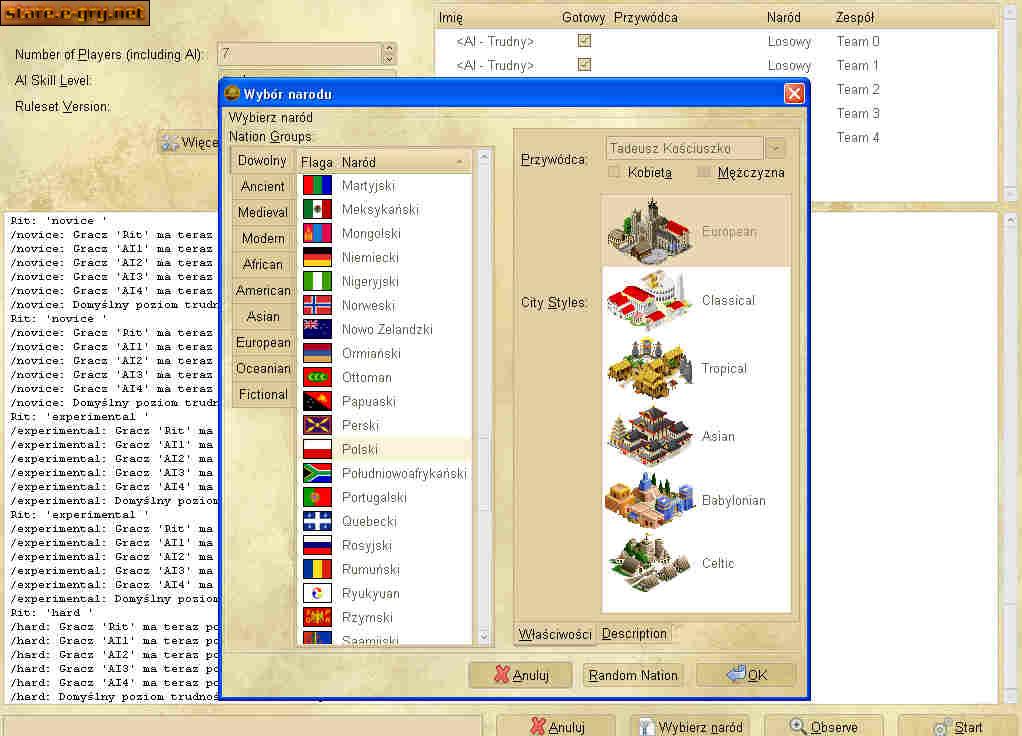Switch to the Dowolny nation group tab
The height and width of the screenshot is (736, 1022).
coord(262,160)
